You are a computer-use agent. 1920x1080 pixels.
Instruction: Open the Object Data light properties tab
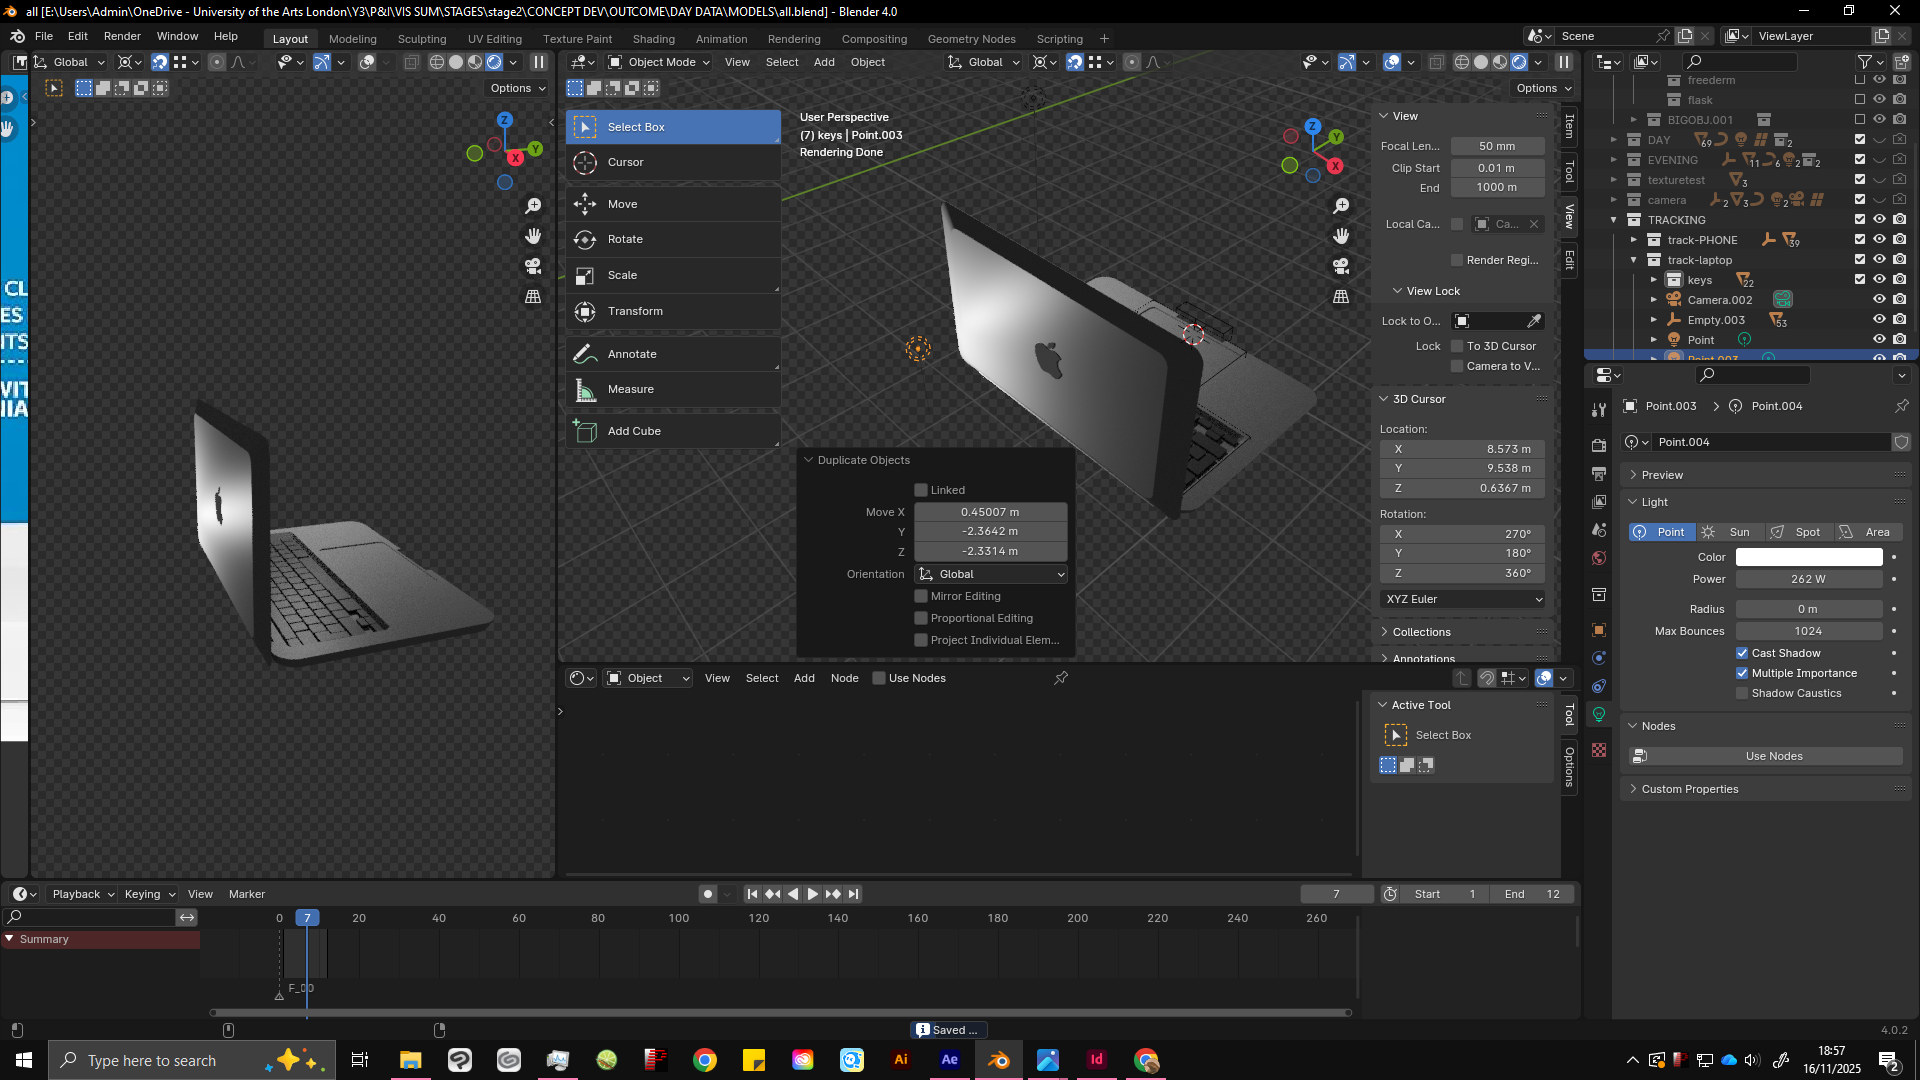[1599, 714]
